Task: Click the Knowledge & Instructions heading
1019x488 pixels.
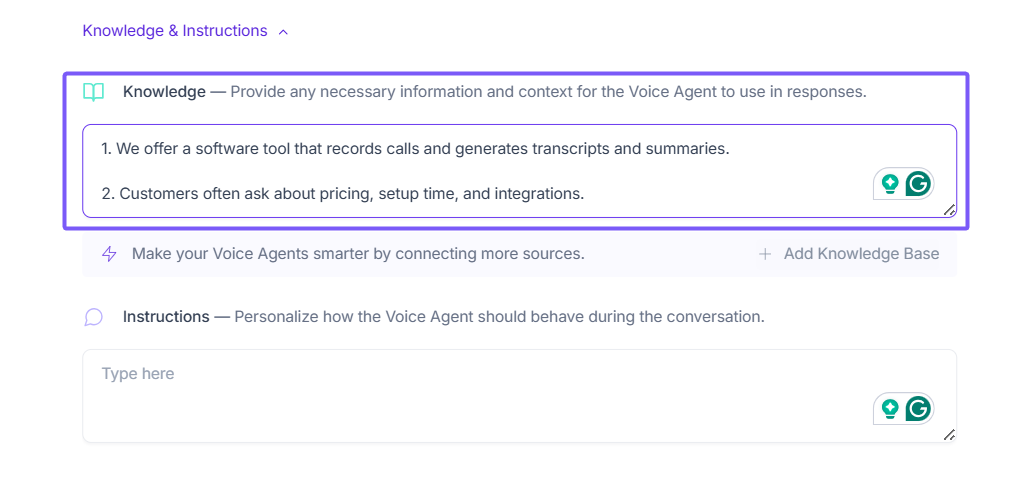Action: (x=175, y=31)
